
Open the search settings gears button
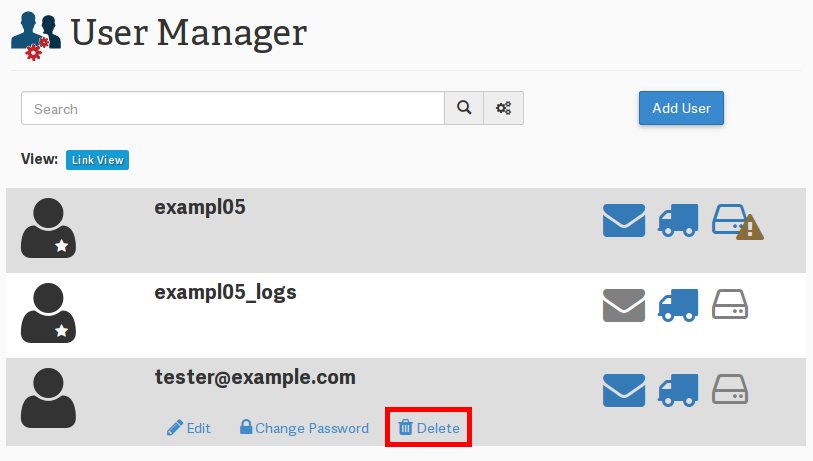(504, 109)
